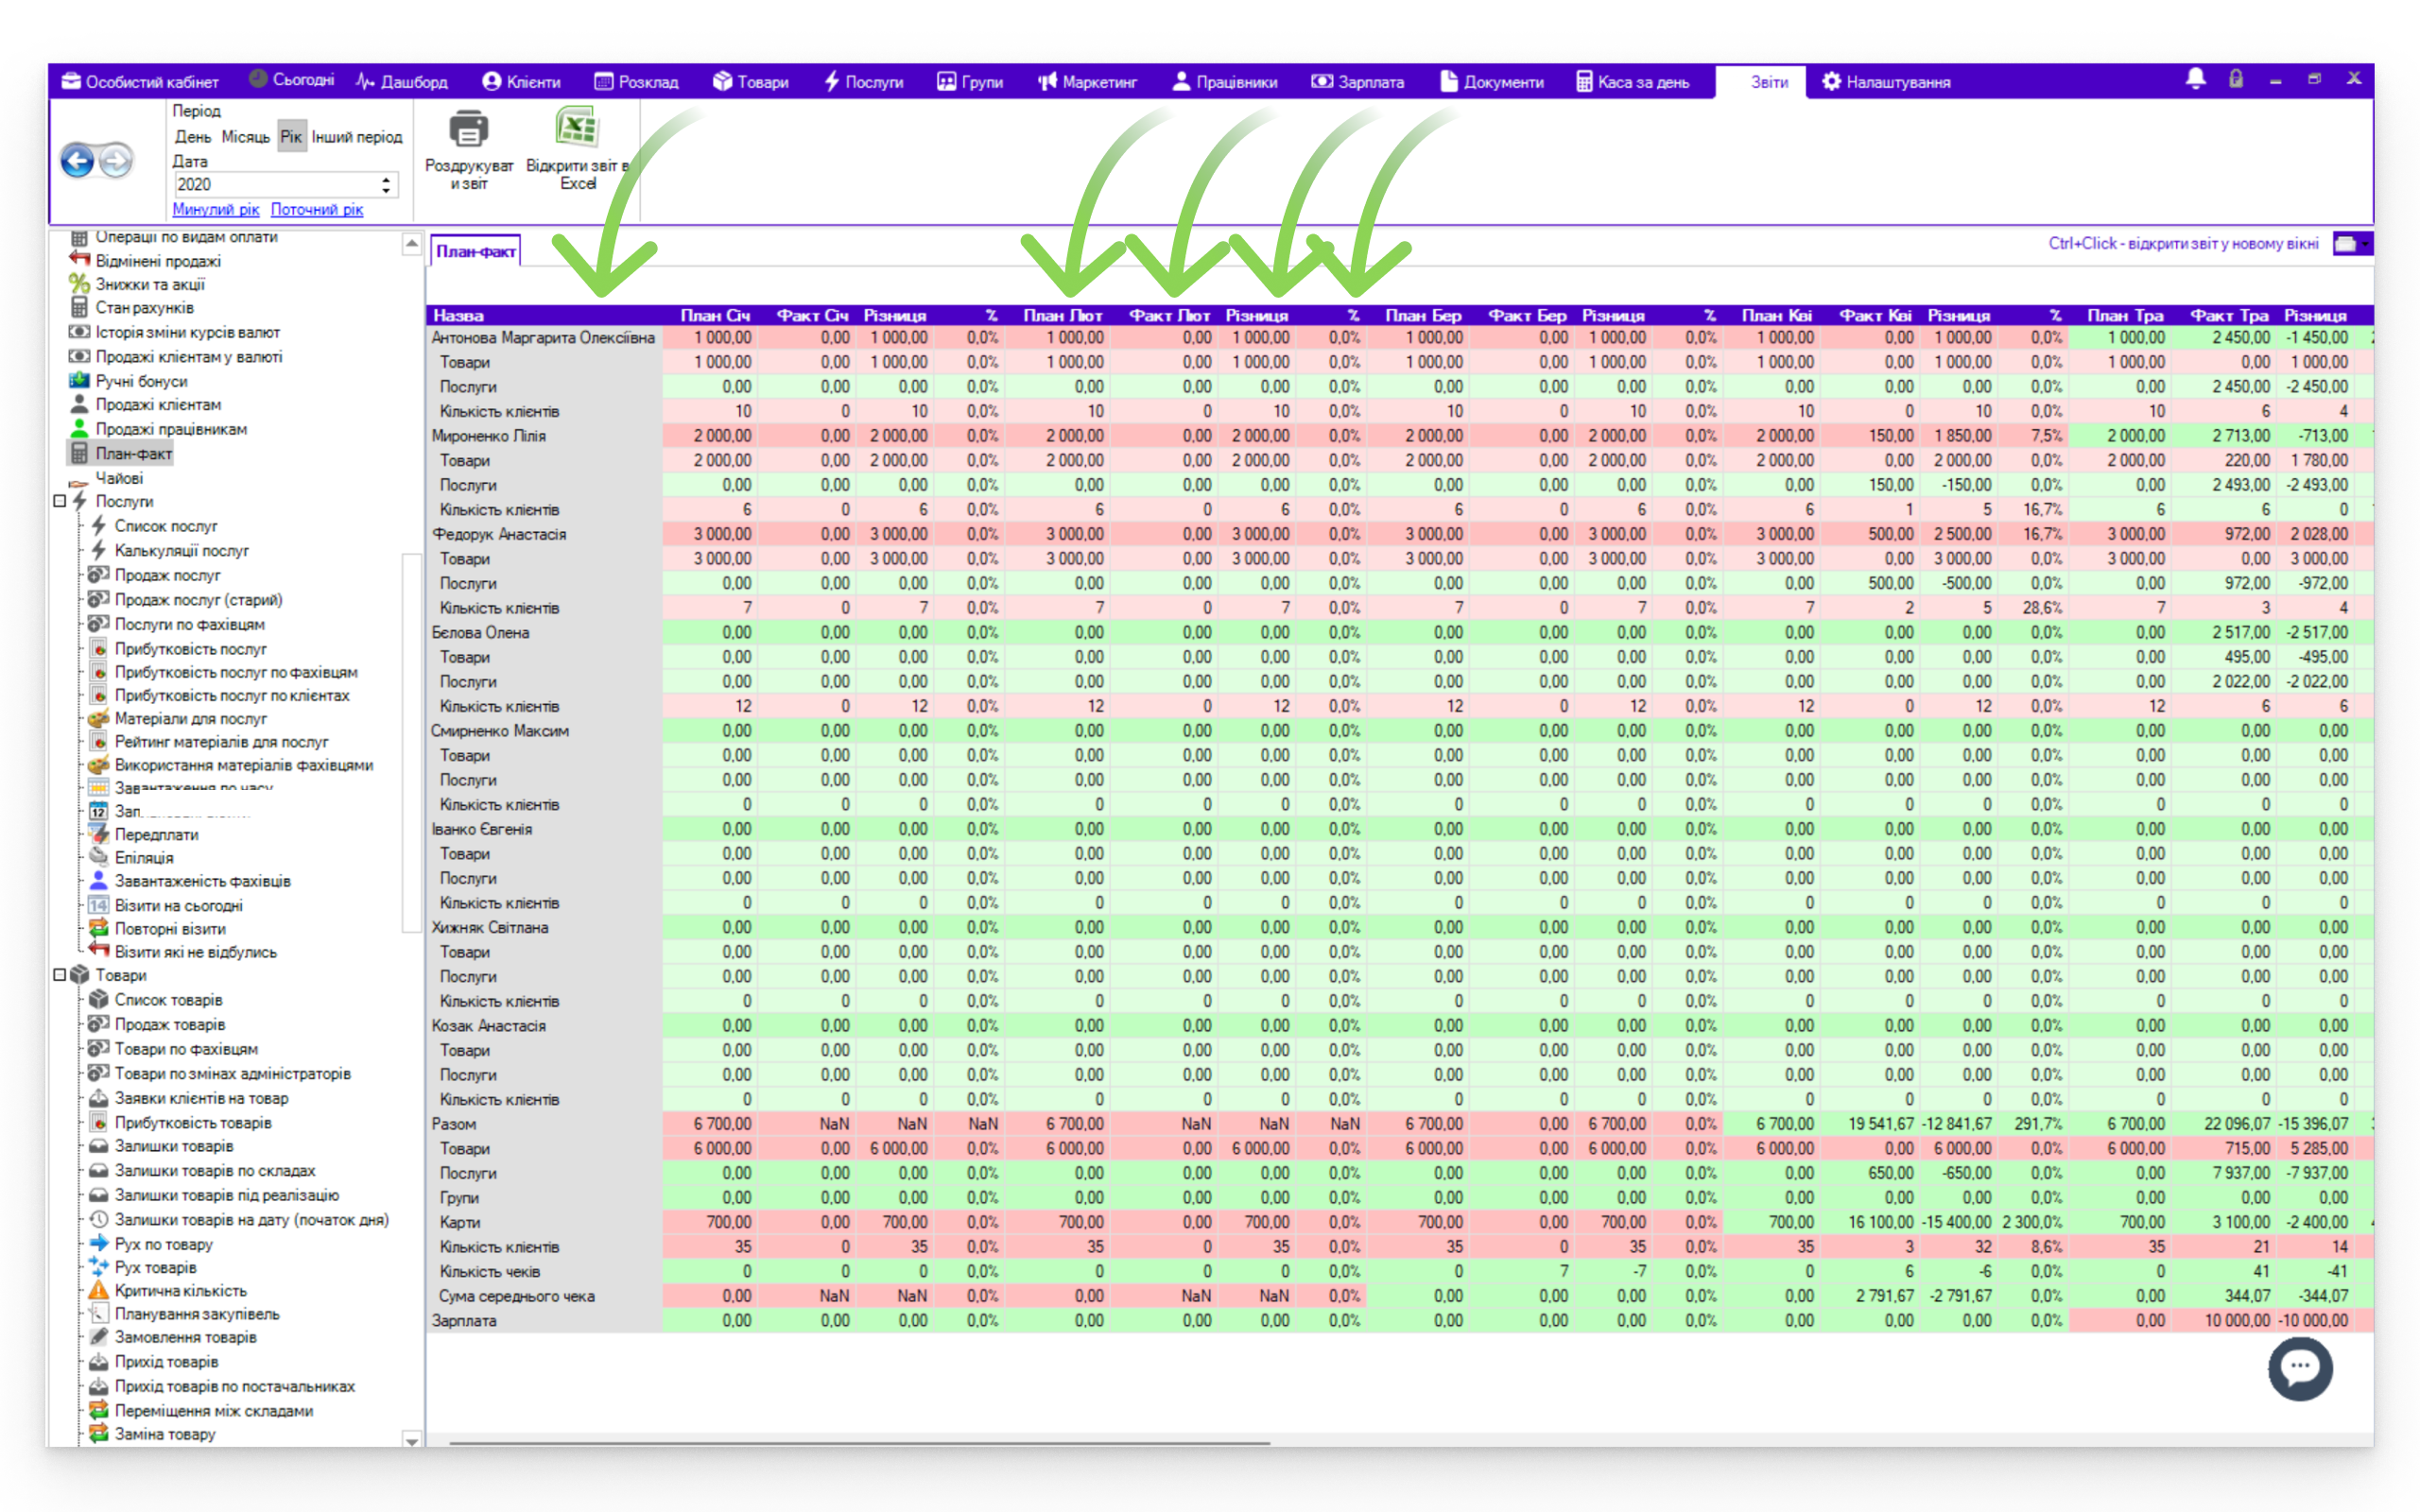Open the Маркетинг section
Screen dimensions: 2420x1512
(1087, 82)
